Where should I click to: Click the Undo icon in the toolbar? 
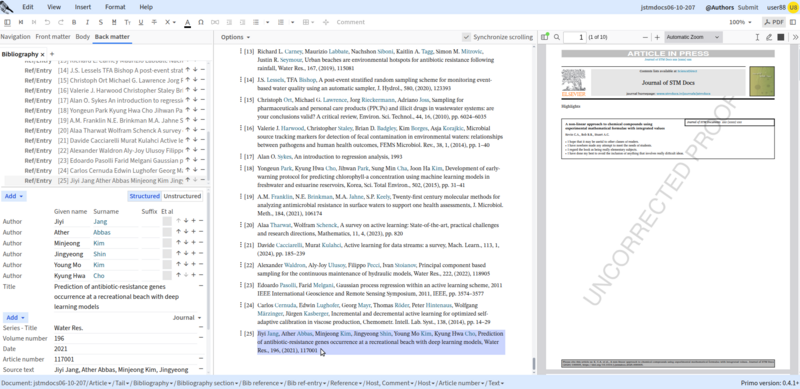47,22
